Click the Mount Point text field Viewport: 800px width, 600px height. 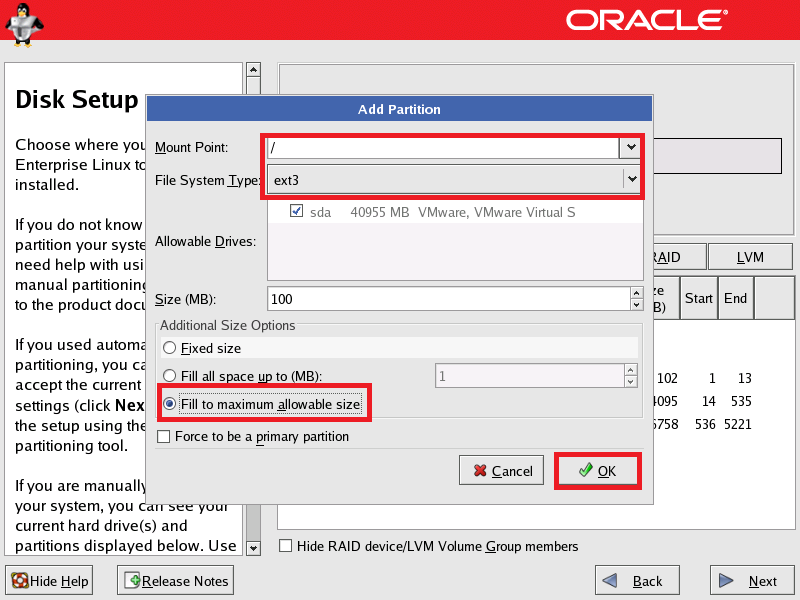pos(443,148)
